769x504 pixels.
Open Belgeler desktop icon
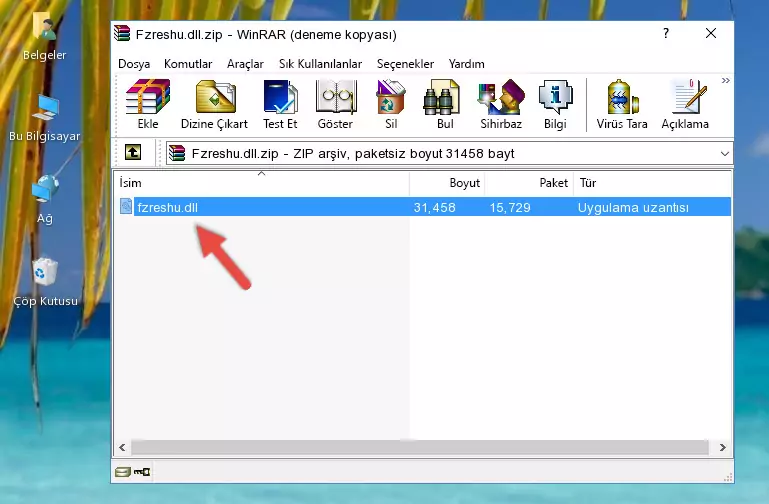tap(44, 25)
